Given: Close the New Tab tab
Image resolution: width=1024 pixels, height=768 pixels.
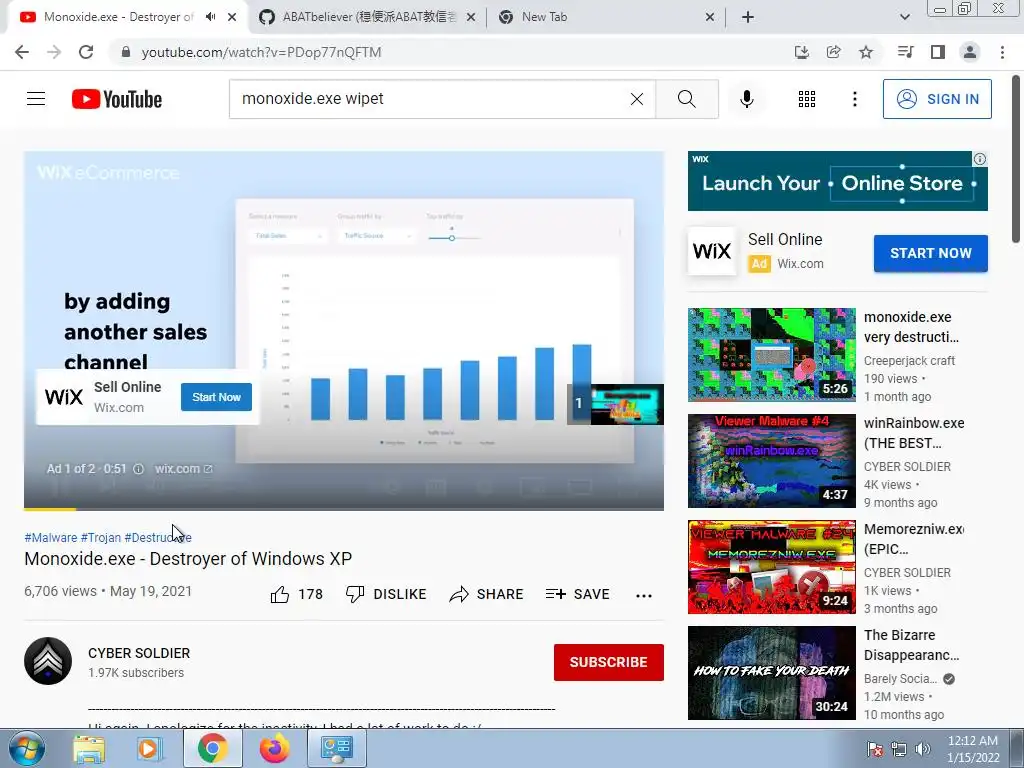Looking at the screenshot, I should [x=710, y=18].
